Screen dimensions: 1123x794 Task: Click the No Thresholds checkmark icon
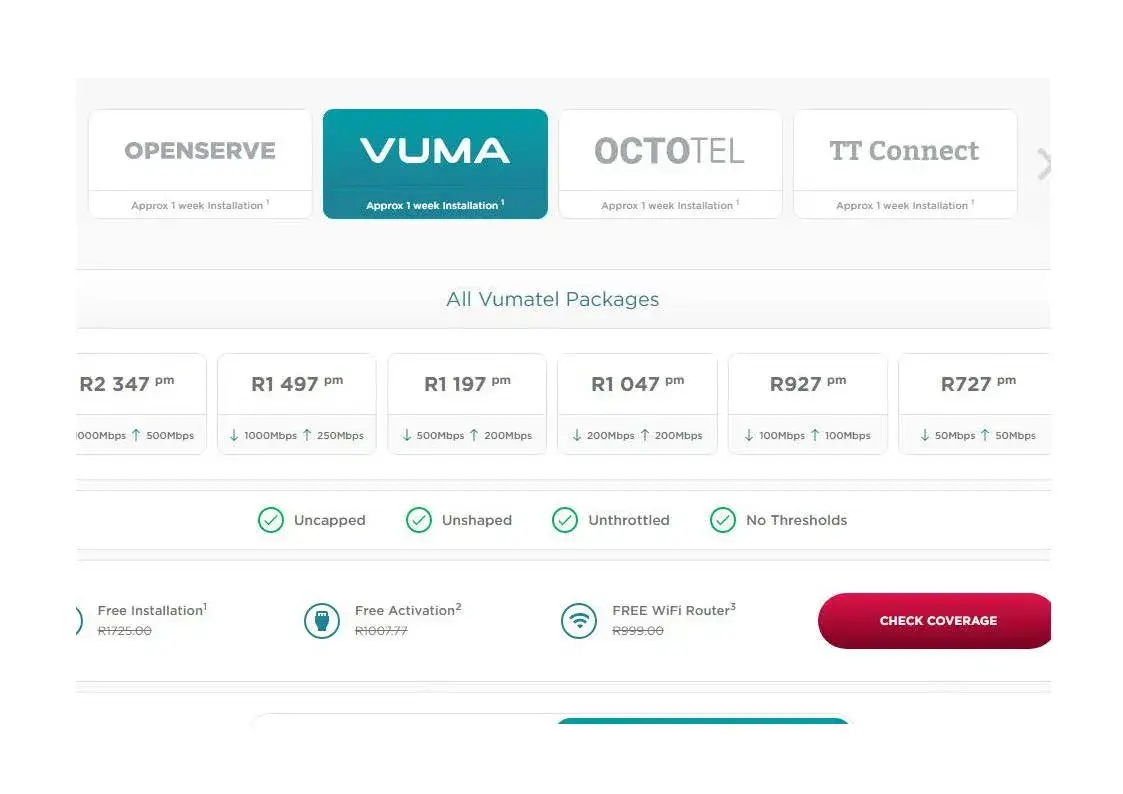[722, 520]
